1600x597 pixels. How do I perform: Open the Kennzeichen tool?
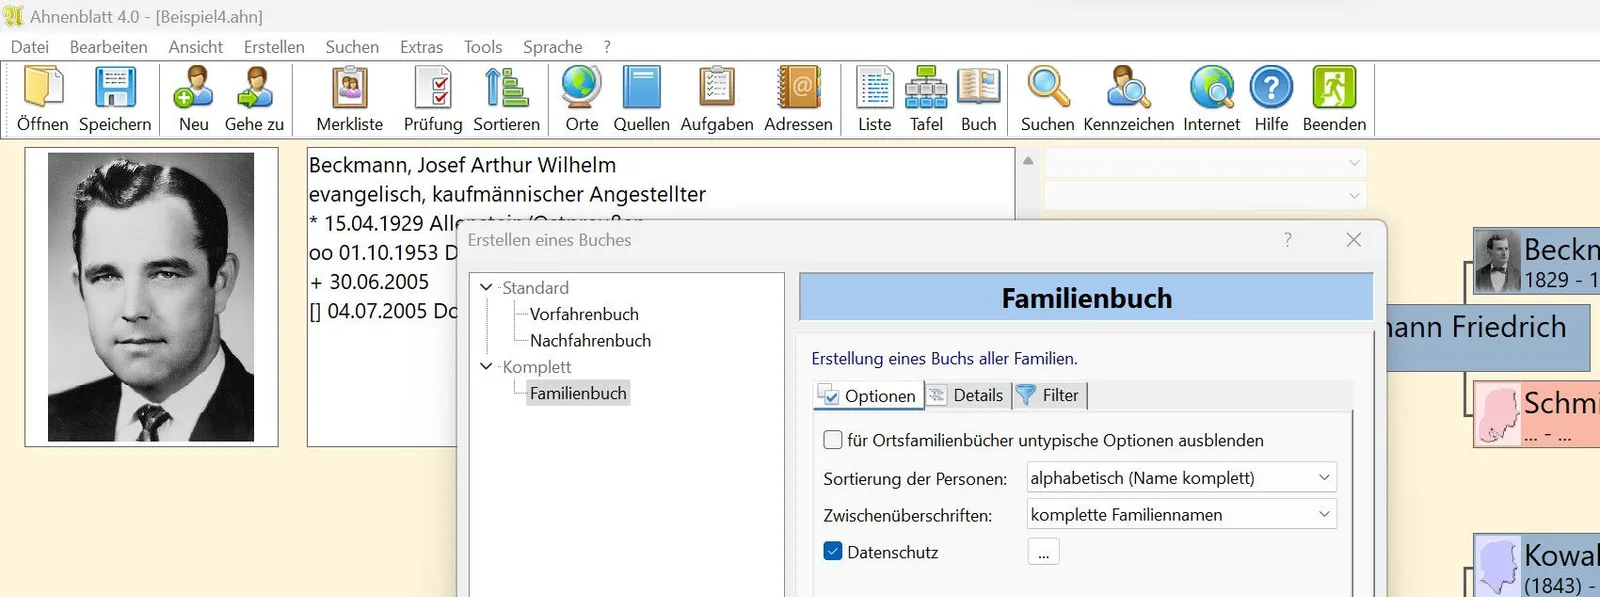pos(1128,99)
